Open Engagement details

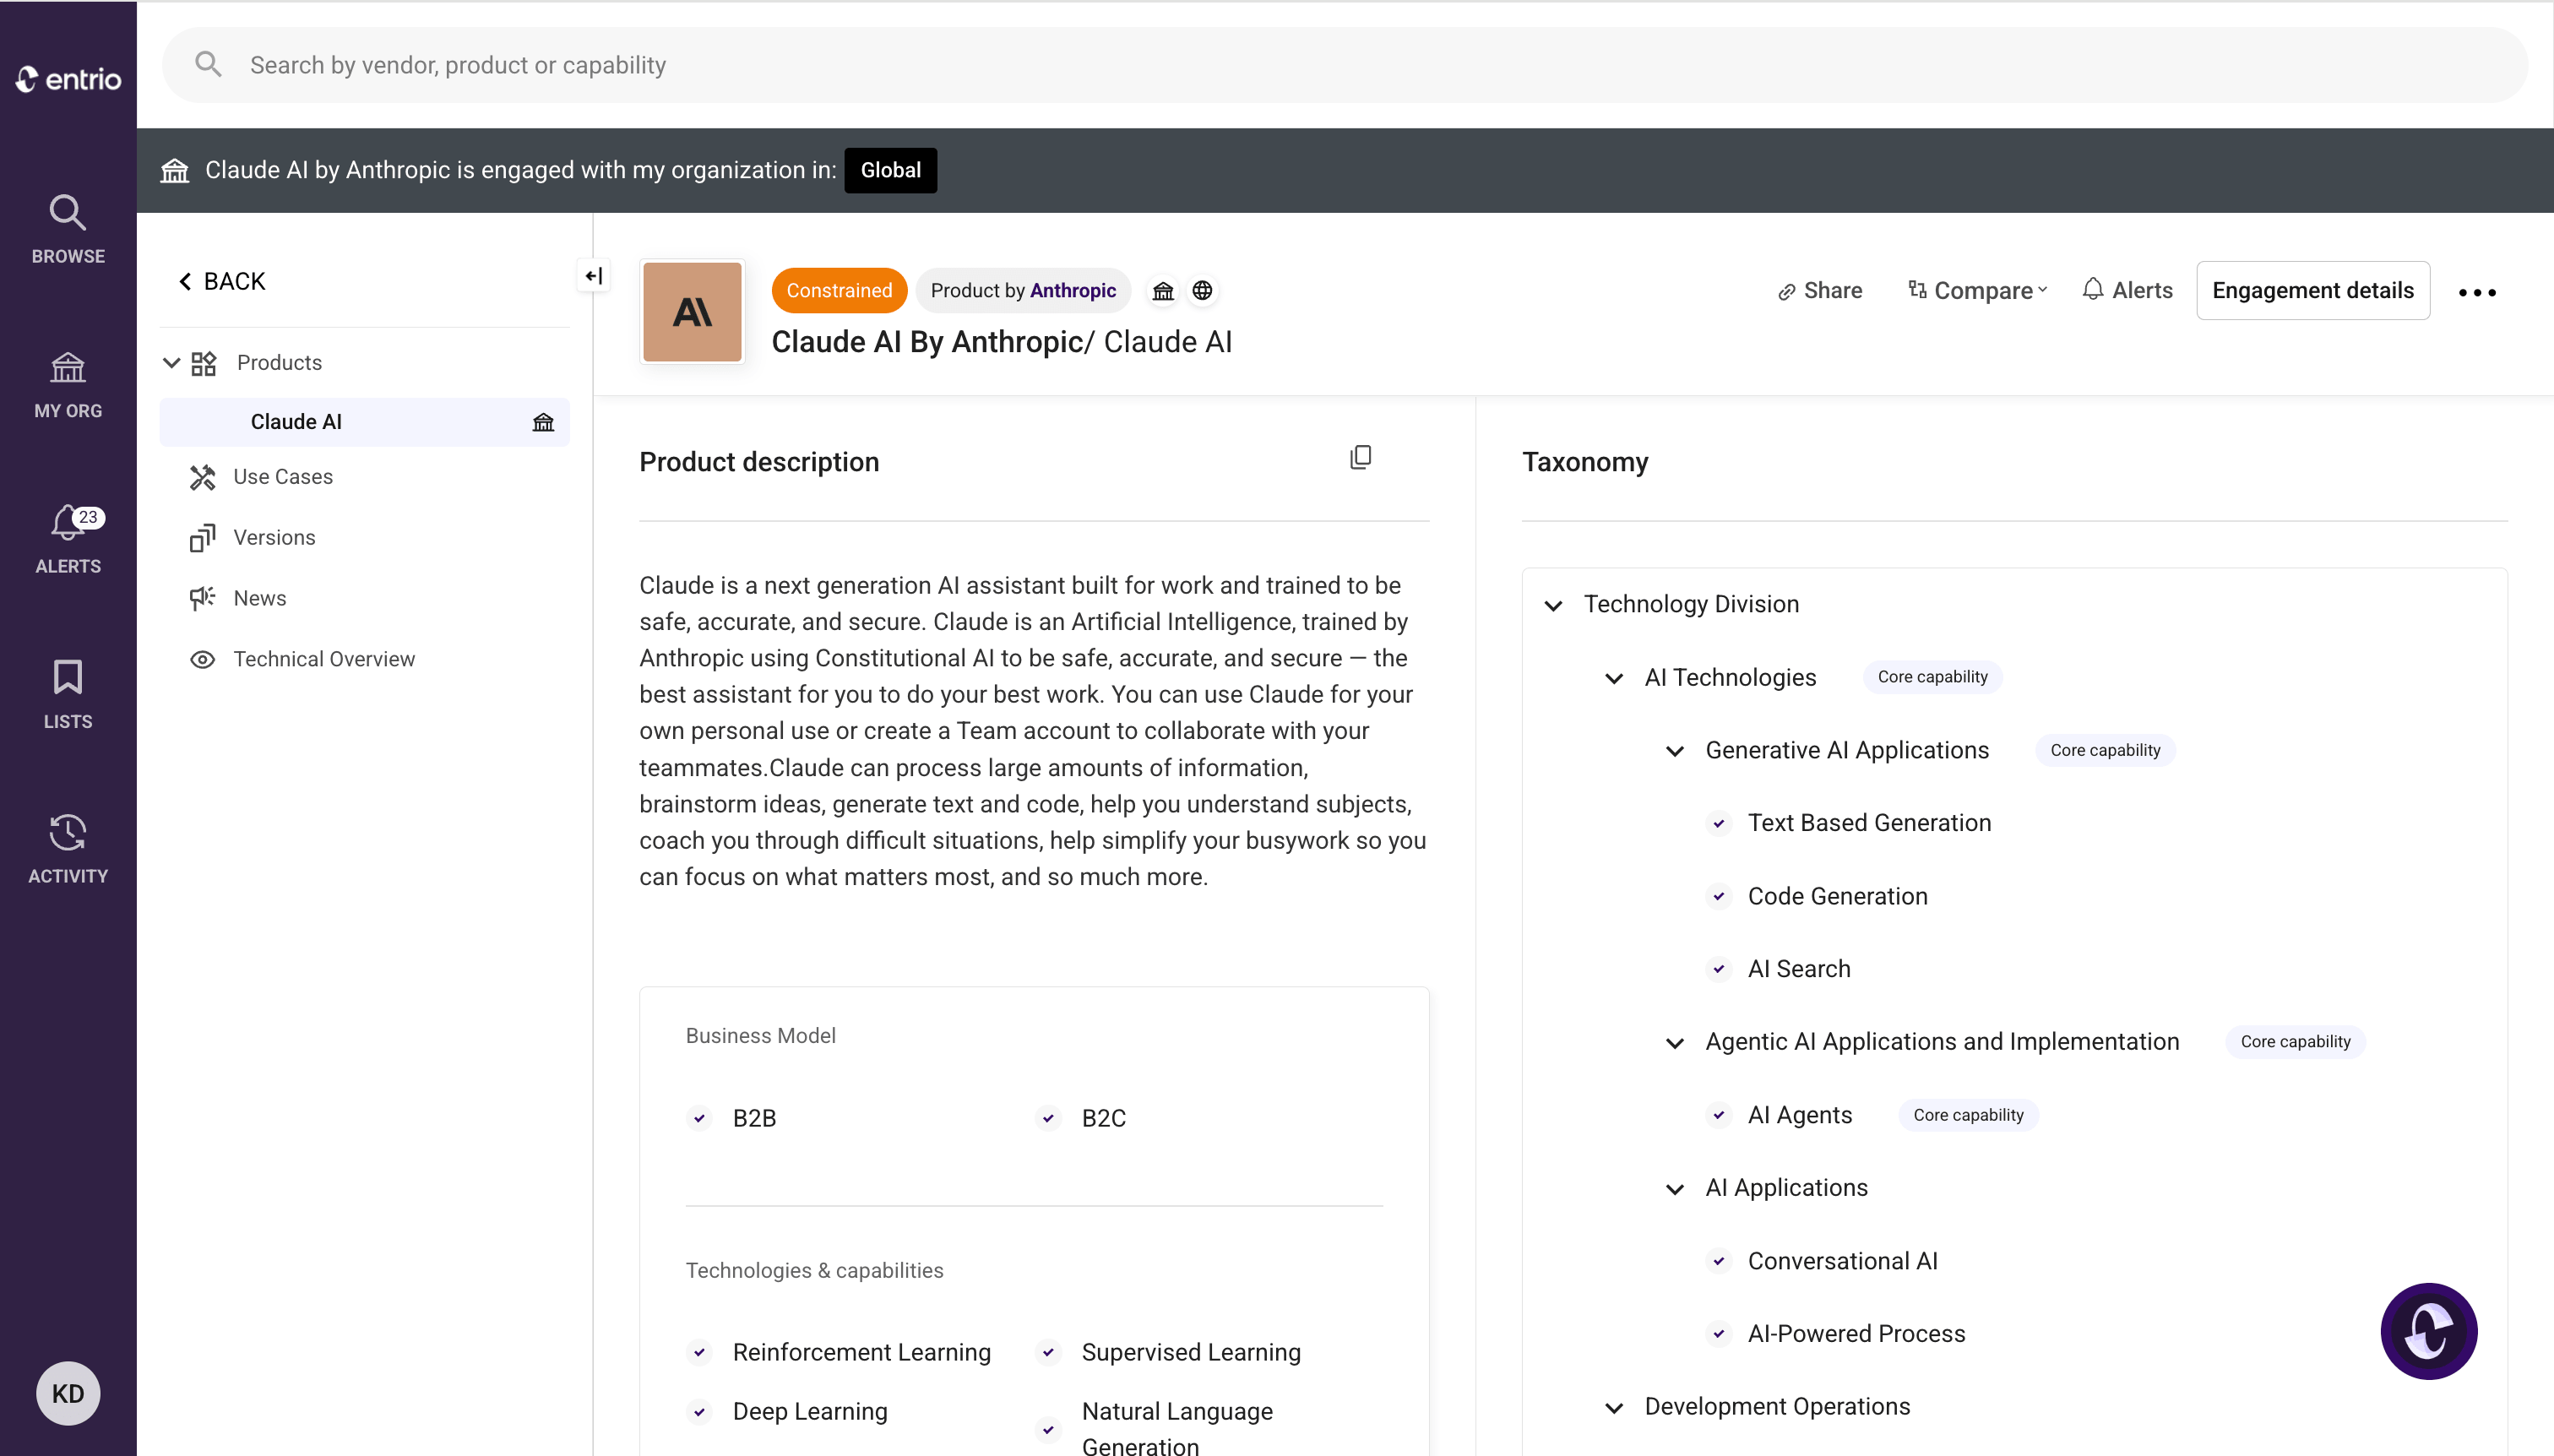click(2313, 290)
